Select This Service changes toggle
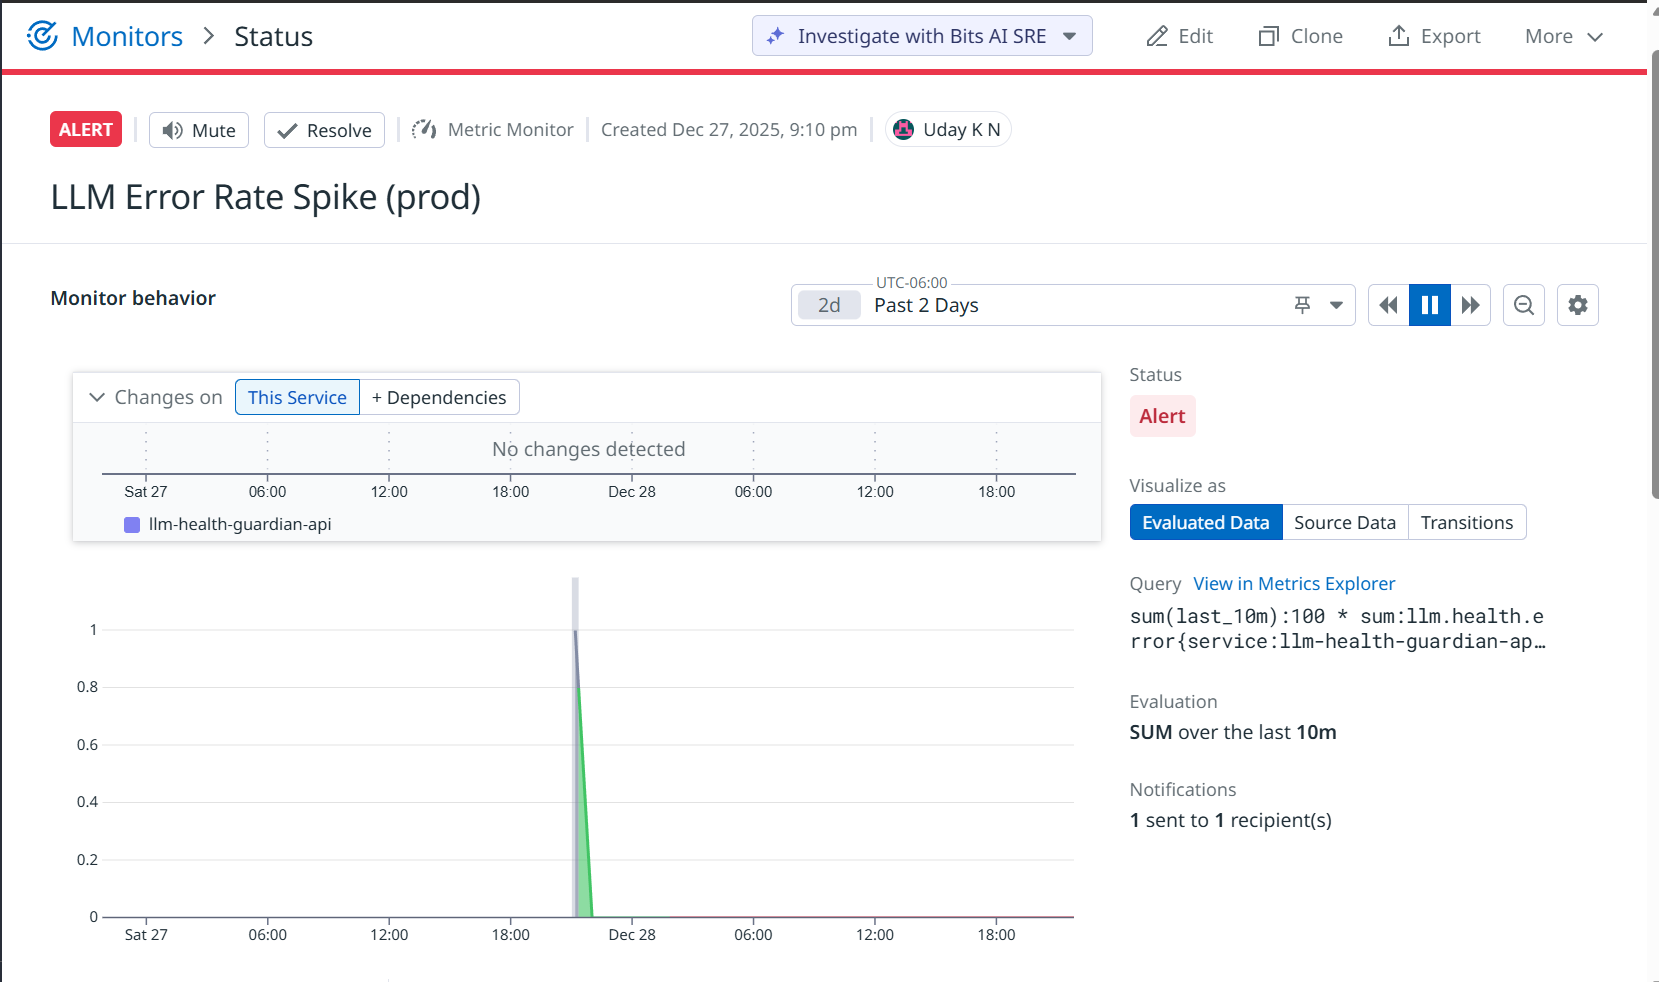The height and width of the screenshot is (982, 1659). tap(297, 397)
